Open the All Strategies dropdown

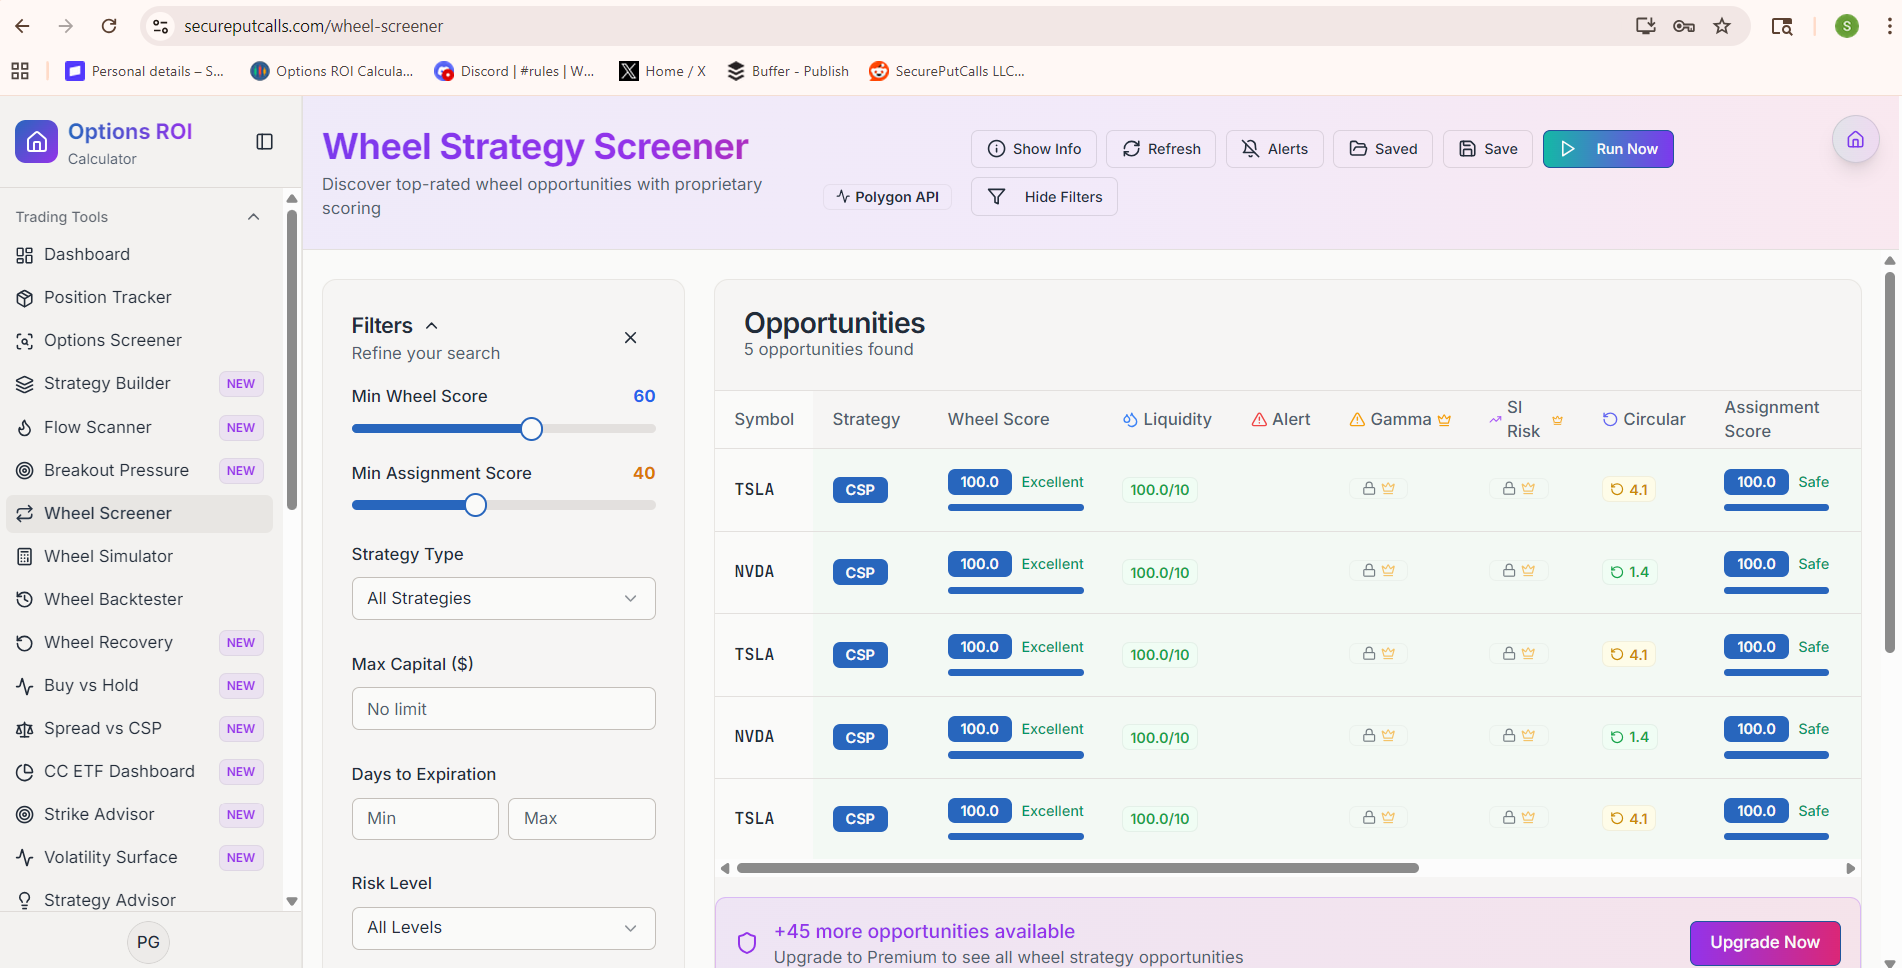504,598
